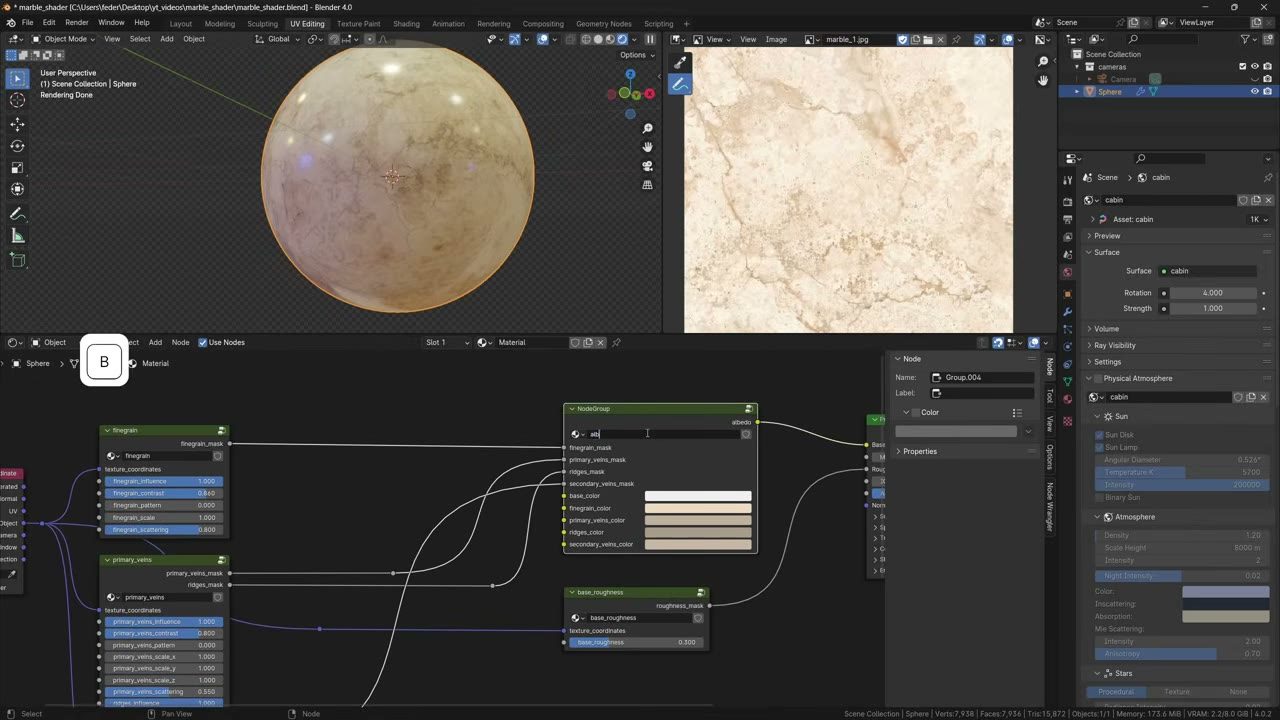
Task: Toggle camera view icon in the 3D viewport
Action: [648, 166]
